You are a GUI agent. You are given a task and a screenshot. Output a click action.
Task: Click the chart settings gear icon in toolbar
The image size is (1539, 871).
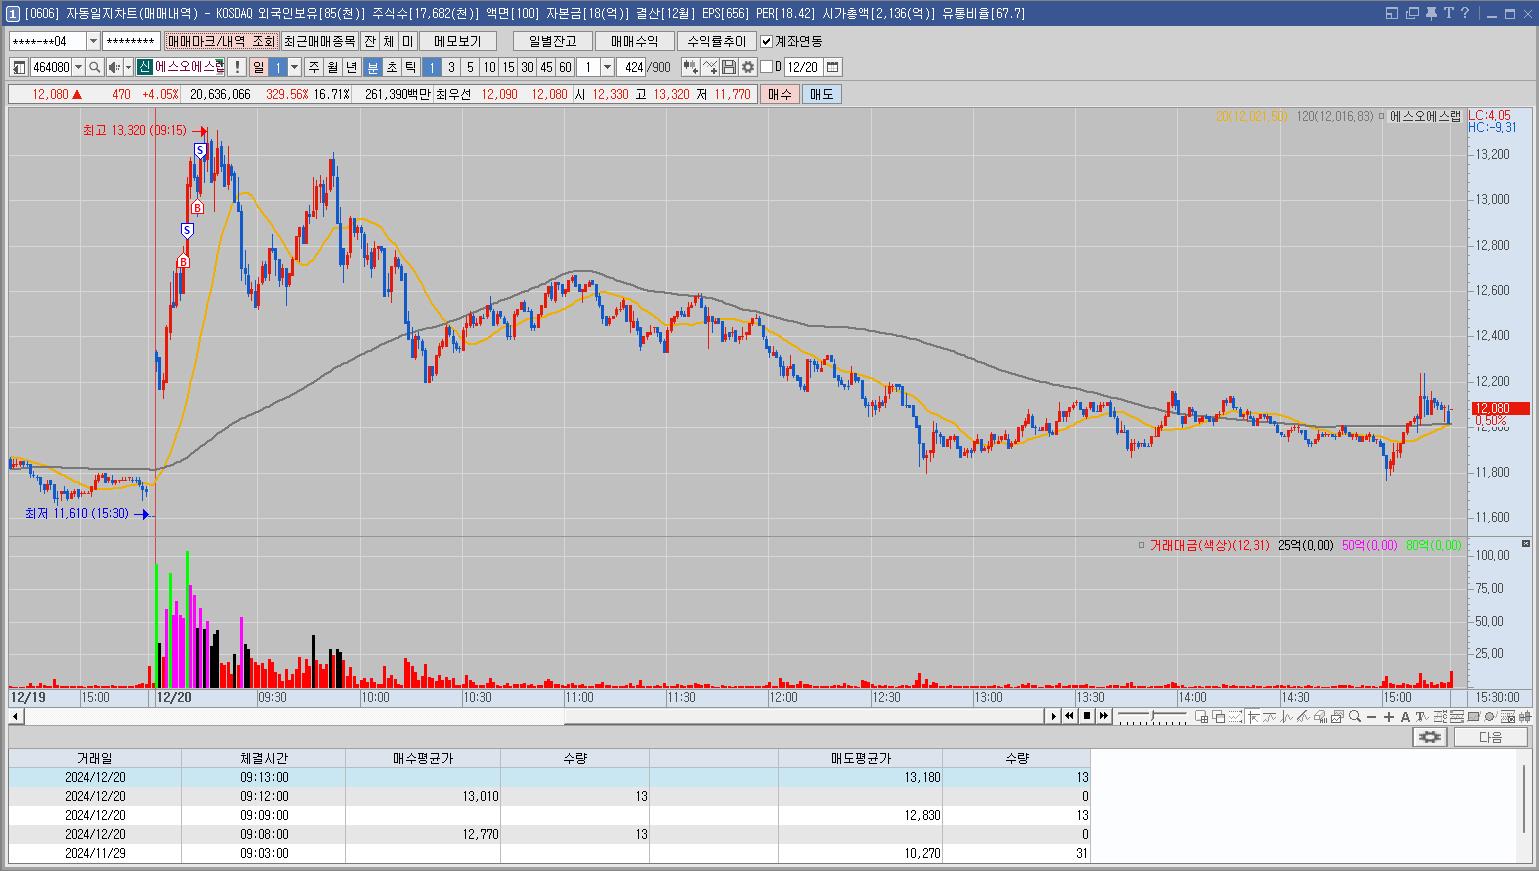(747, 67)
